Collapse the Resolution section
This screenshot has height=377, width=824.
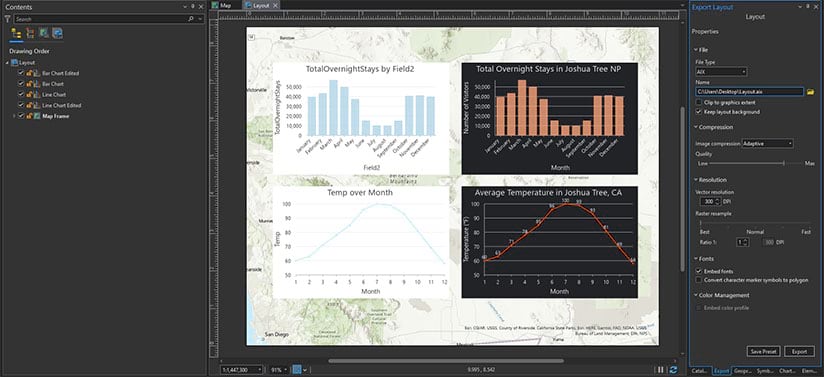695,180
